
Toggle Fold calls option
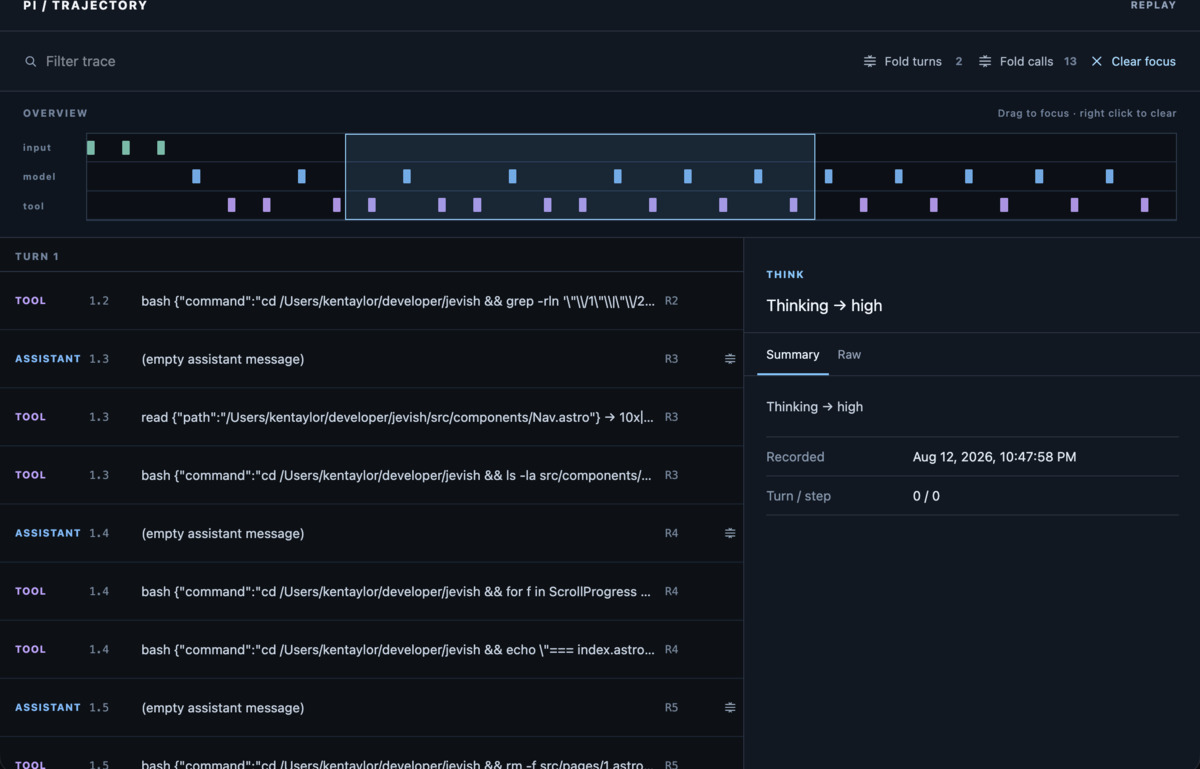1028,62
